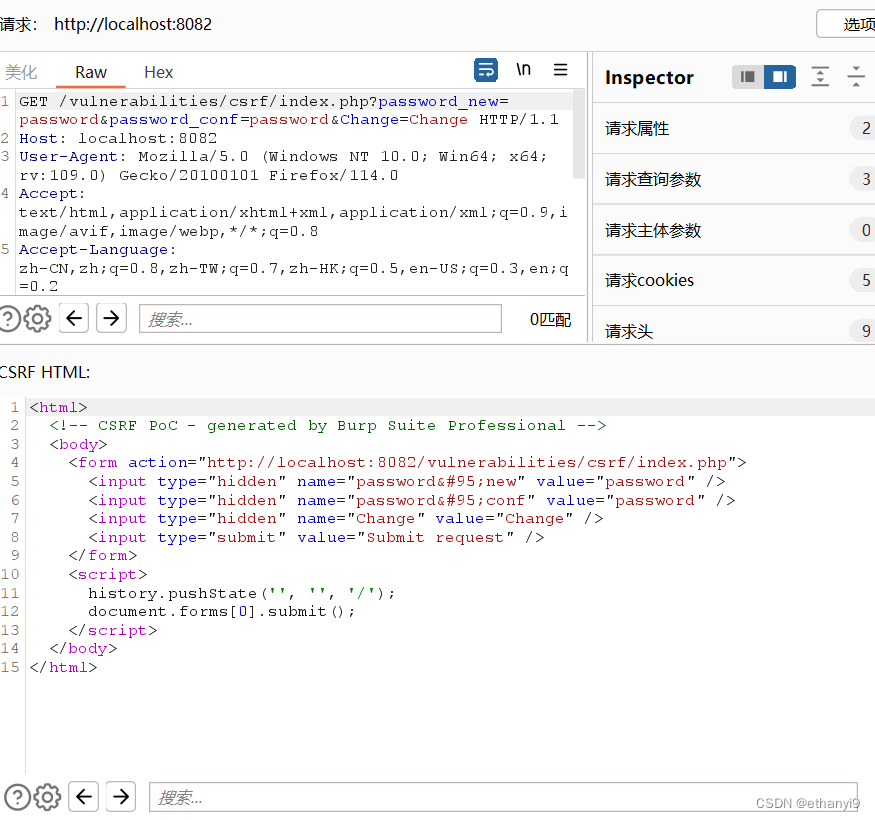Viewport: 875px width, 820px height.
Task: Open help icon in CSRF HTML search bar
Action: click(17, 797)
